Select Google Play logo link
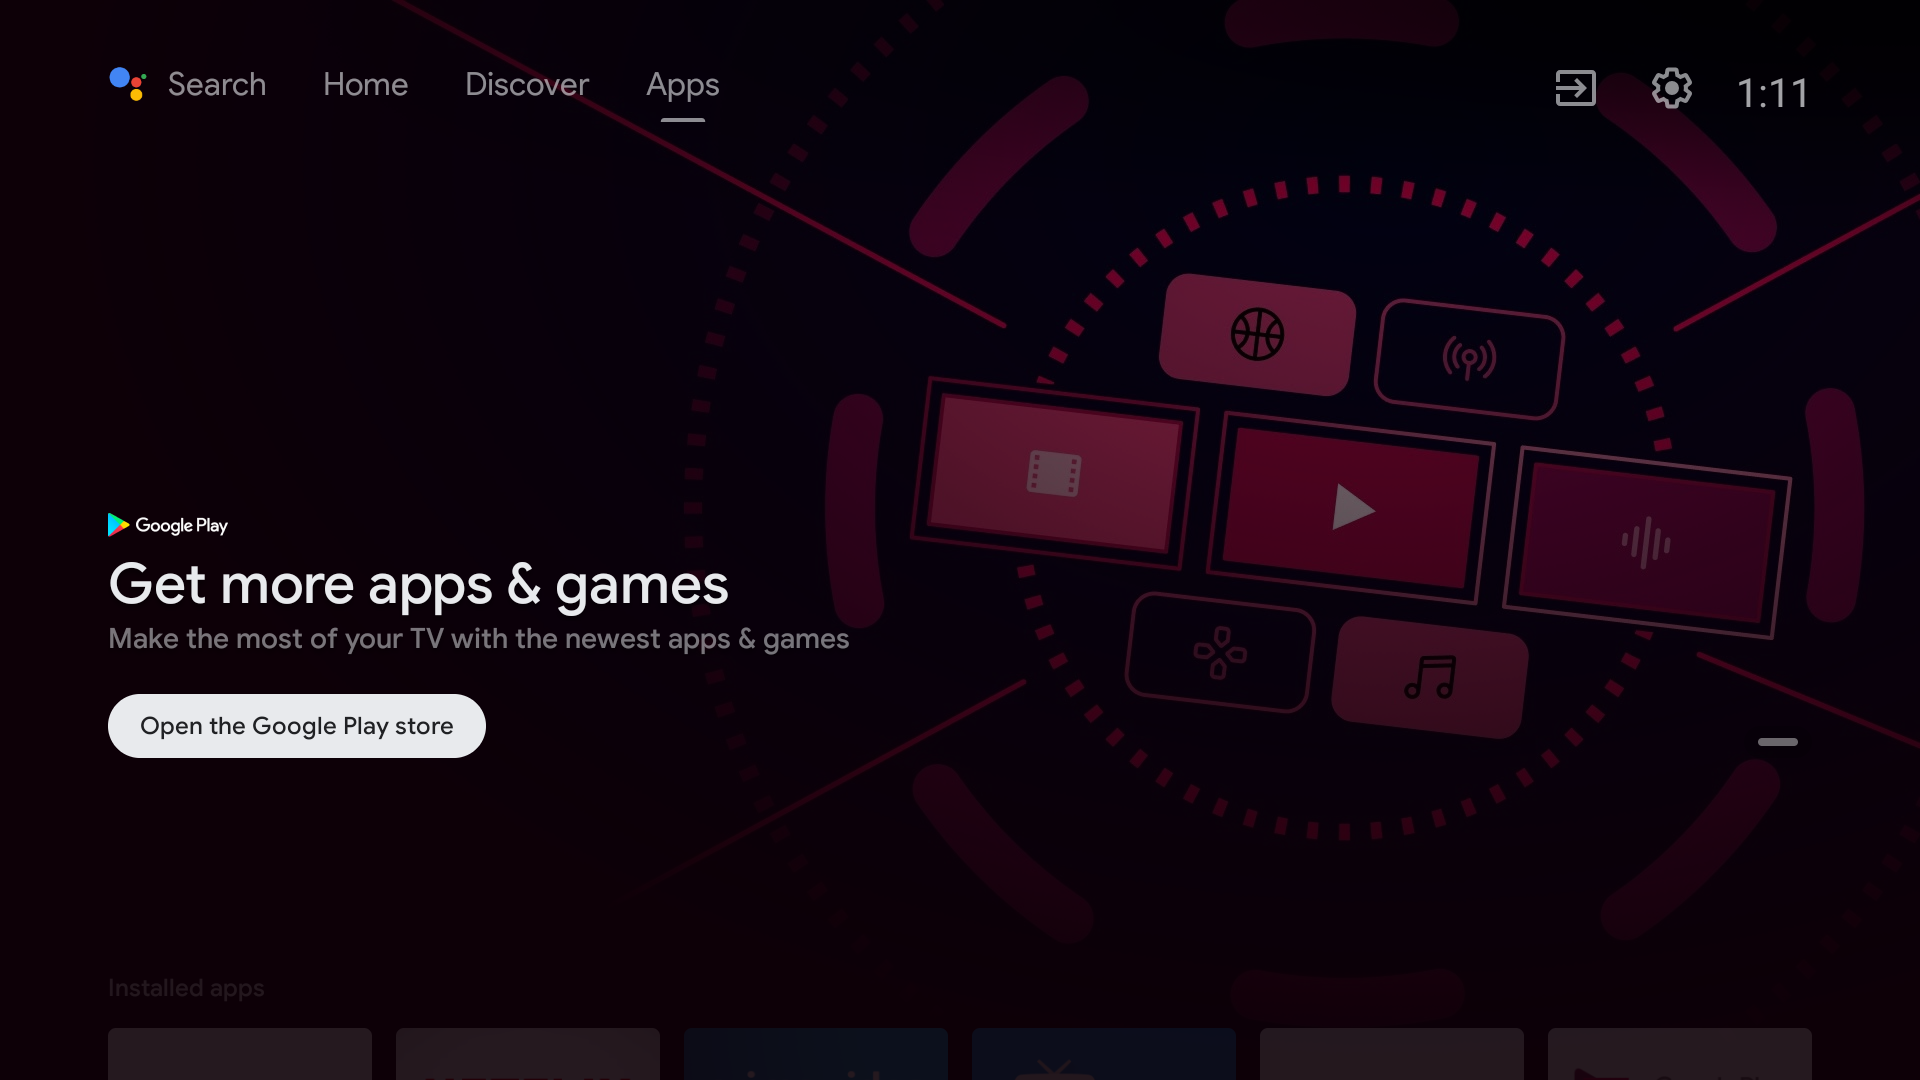The height and width of the screenshot is (1080, 1920). 169,525
